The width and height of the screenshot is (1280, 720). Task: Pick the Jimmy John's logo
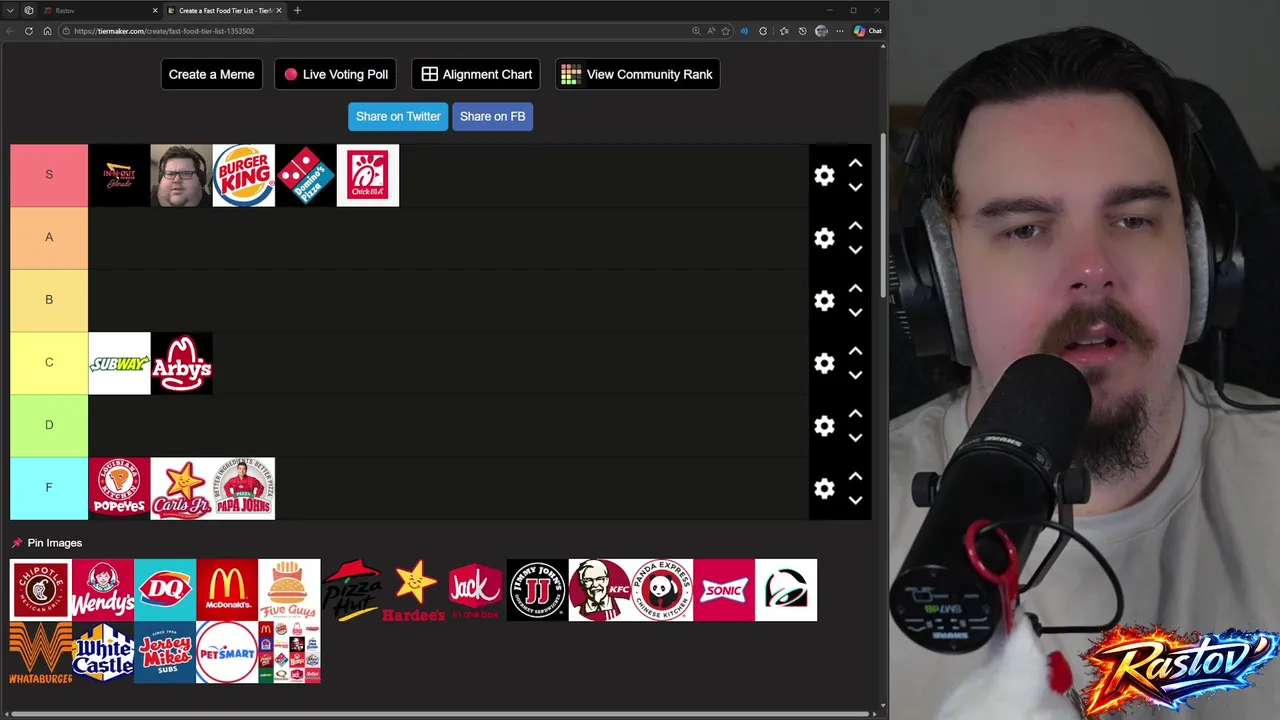pos(537,590)
